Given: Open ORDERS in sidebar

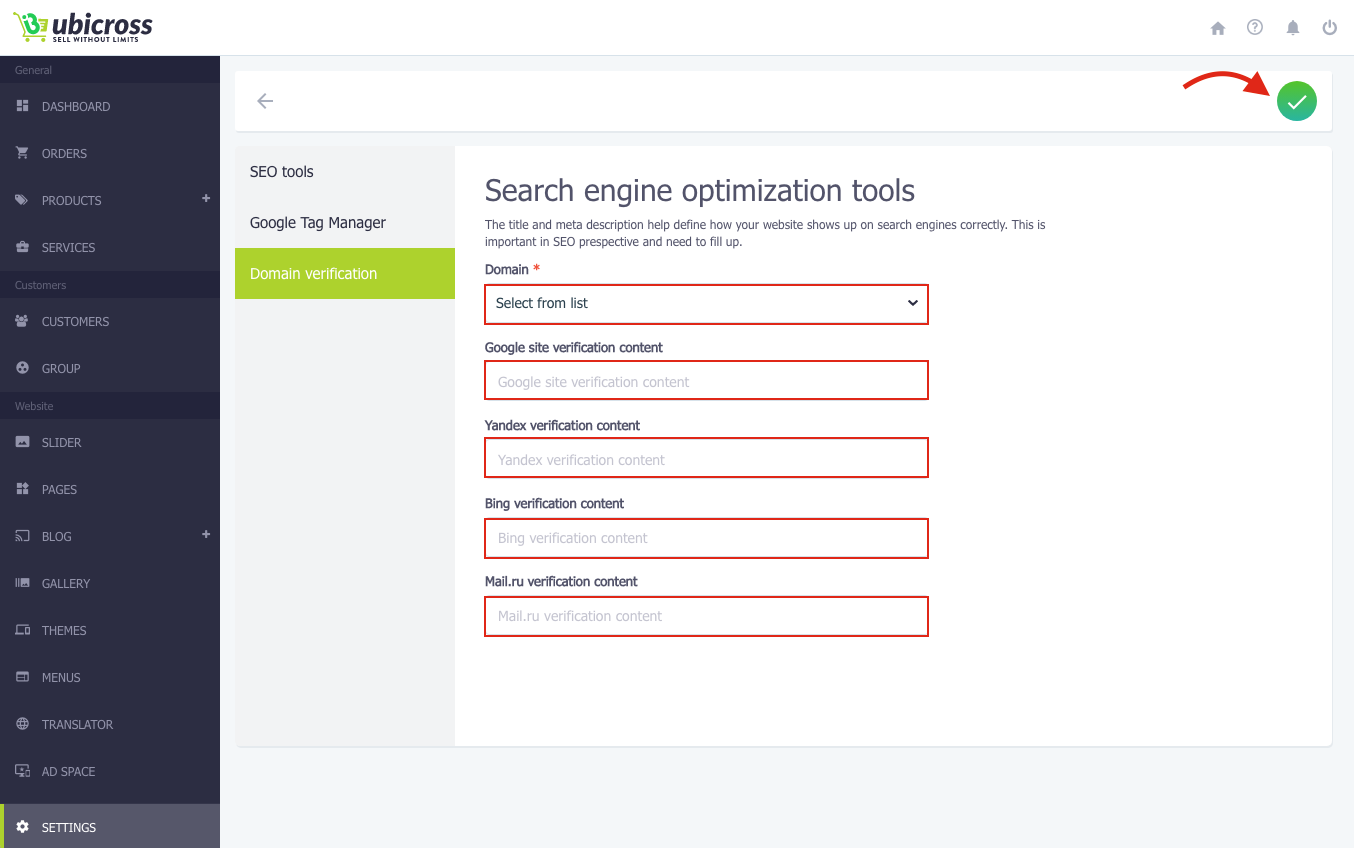Looking at the screenshot, I should 110,154.
